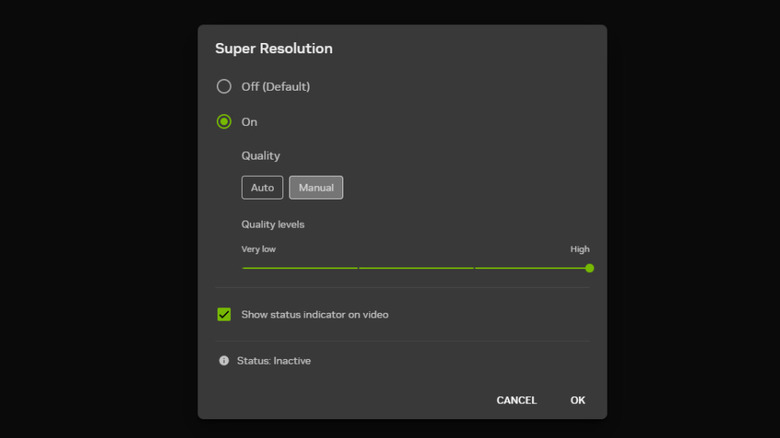Select the Off (Default) radio button
The image size is (780, 438).
(x=224, y=87)
